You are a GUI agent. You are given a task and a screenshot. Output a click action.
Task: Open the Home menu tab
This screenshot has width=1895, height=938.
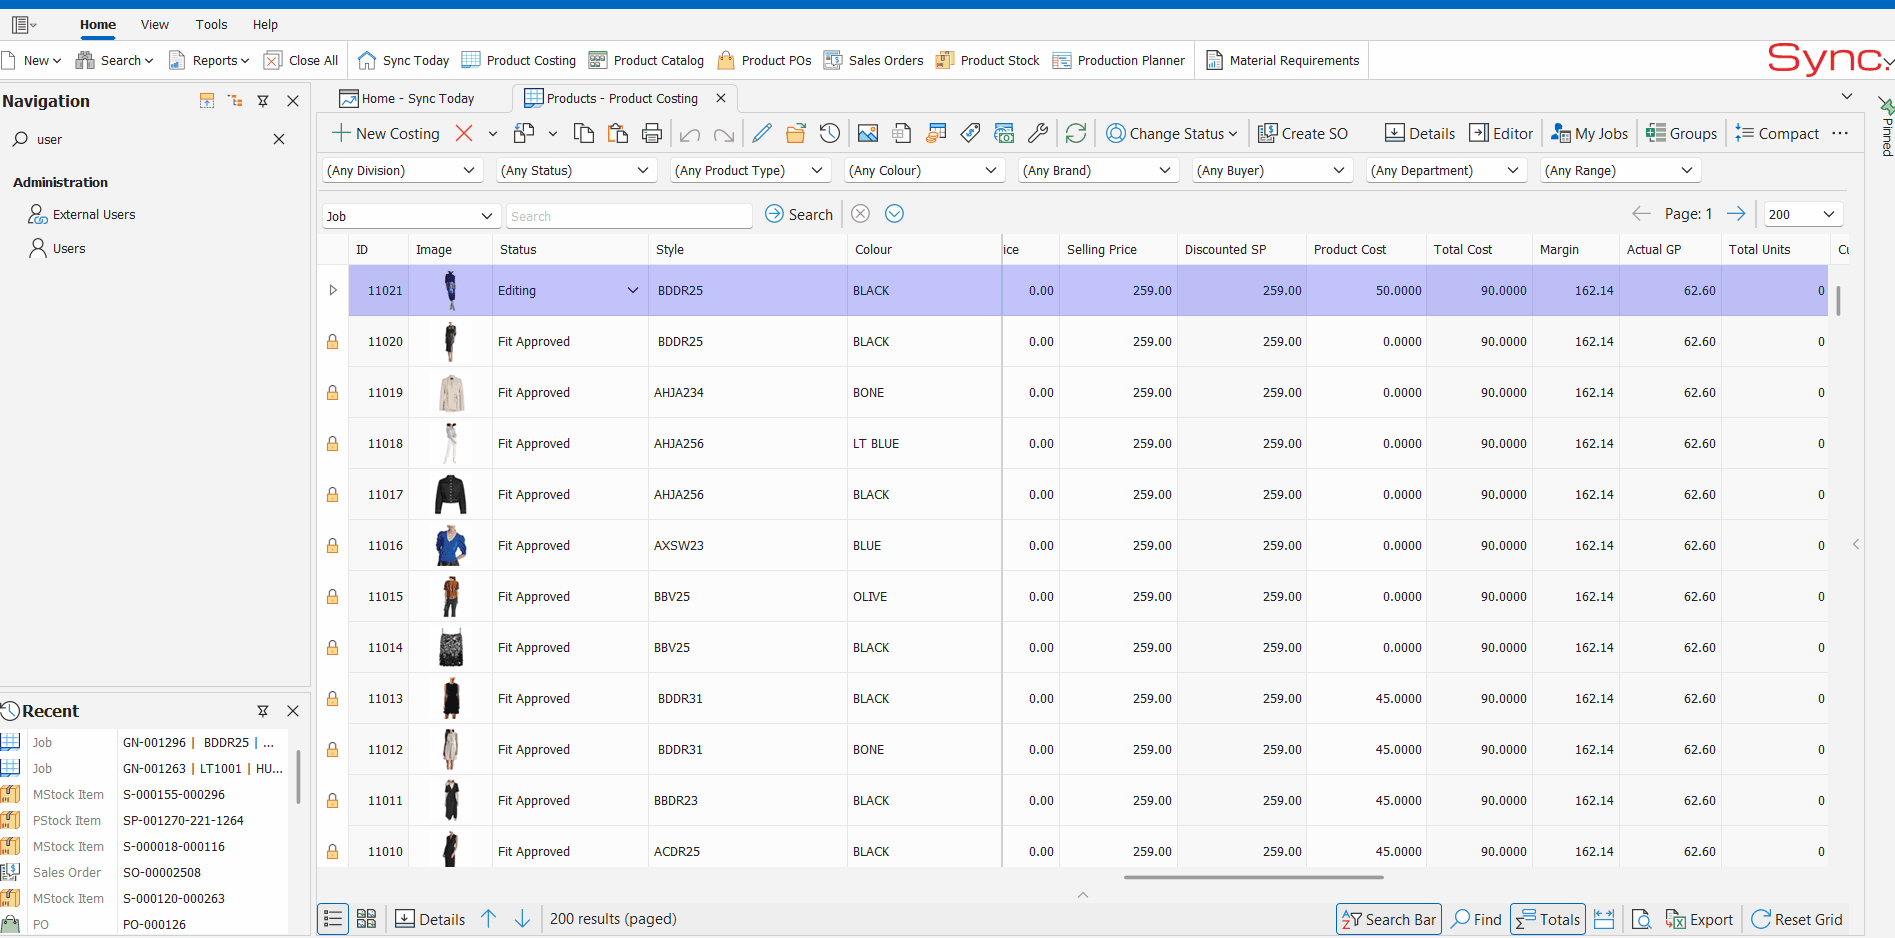(x=98, y=24)
